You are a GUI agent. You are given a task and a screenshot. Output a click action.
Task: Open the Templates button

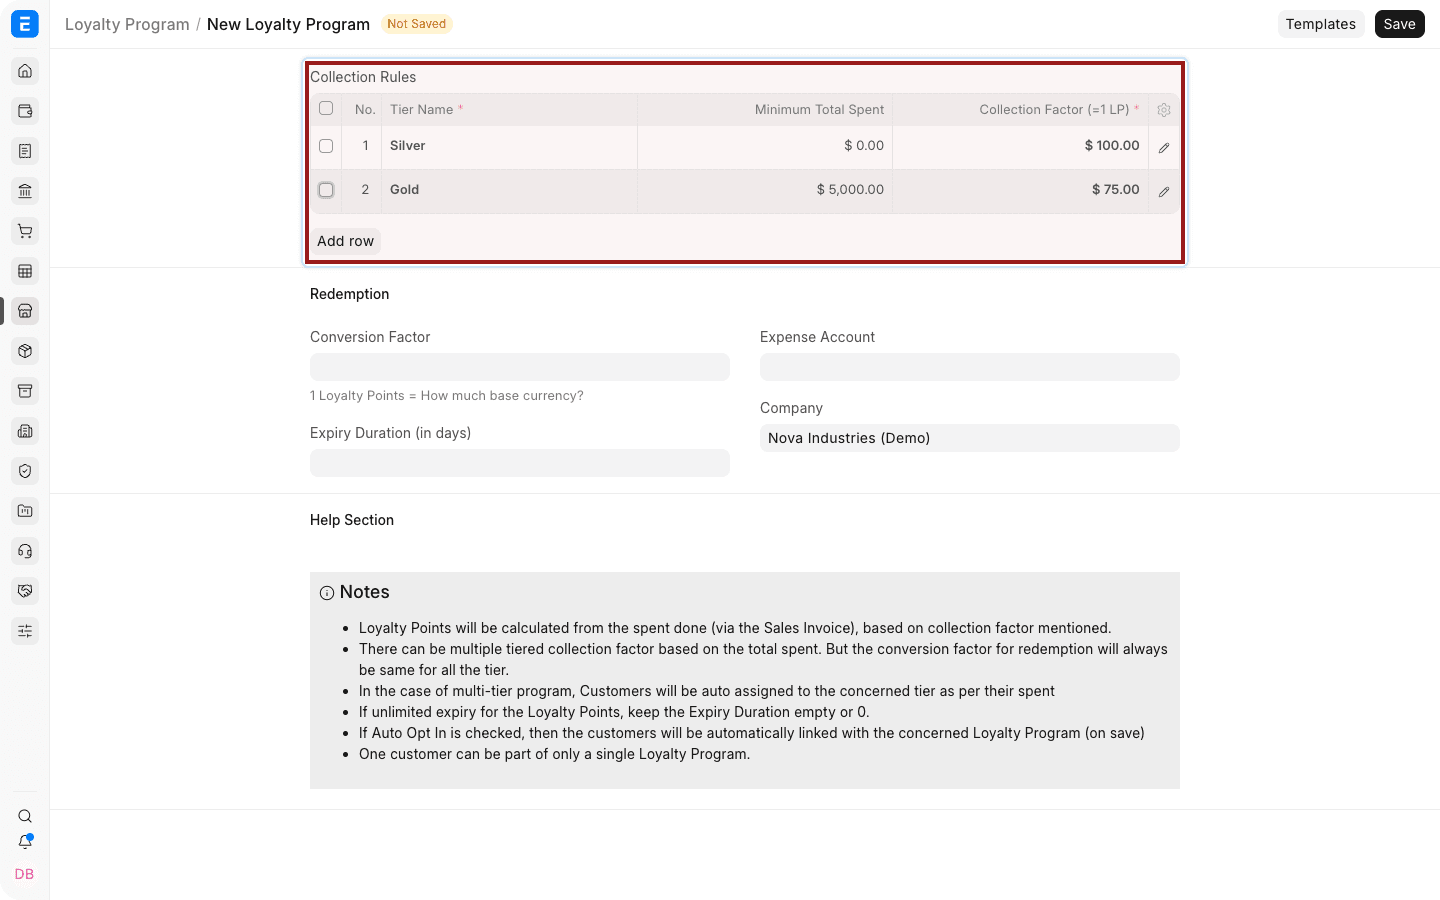pos(1320,24)
